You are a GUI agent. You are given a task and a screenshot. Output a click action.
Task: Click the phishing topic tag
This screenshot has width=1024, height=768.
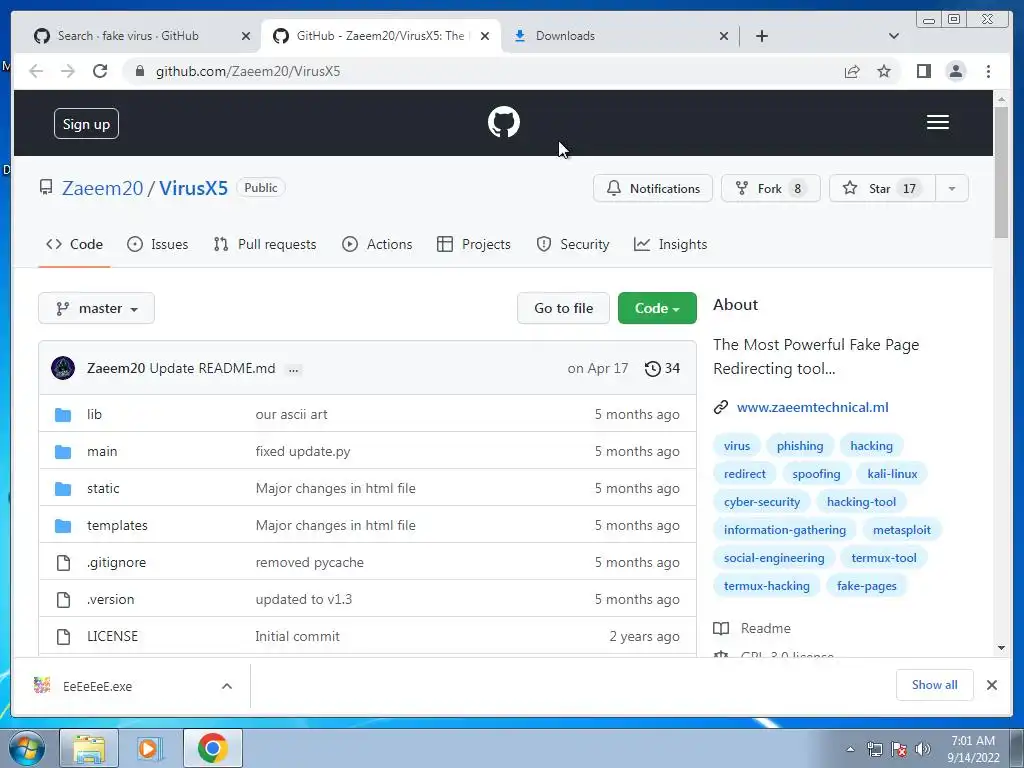(x=799, y=446)
